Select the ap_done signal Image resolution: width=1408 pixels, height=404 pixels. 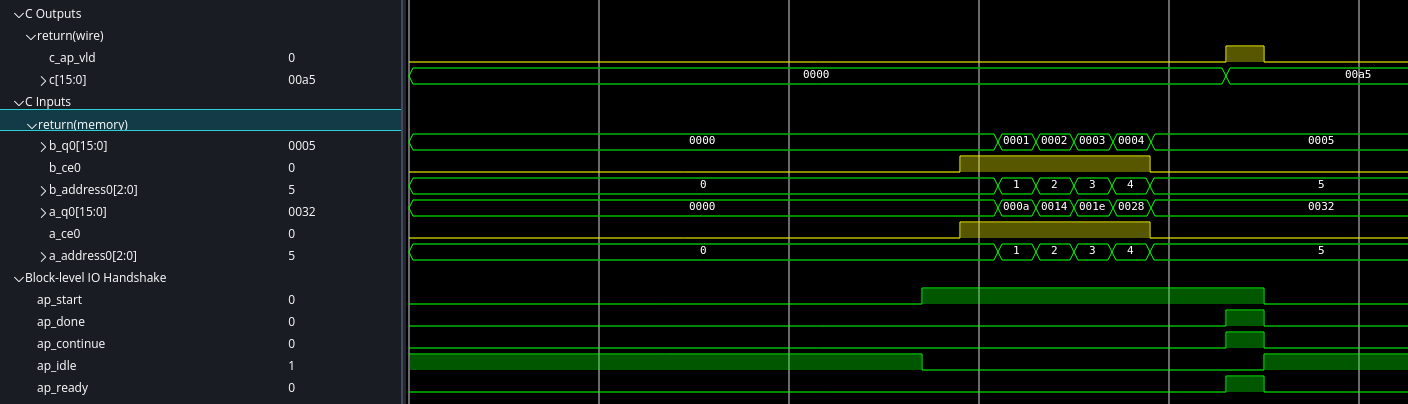[x=200, y=322]
